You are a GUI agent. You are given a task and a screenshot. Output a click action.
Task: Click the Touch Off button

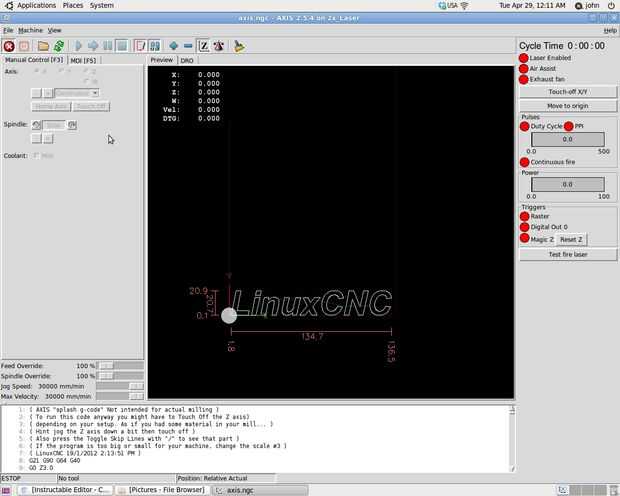click(x=91, y=107)
